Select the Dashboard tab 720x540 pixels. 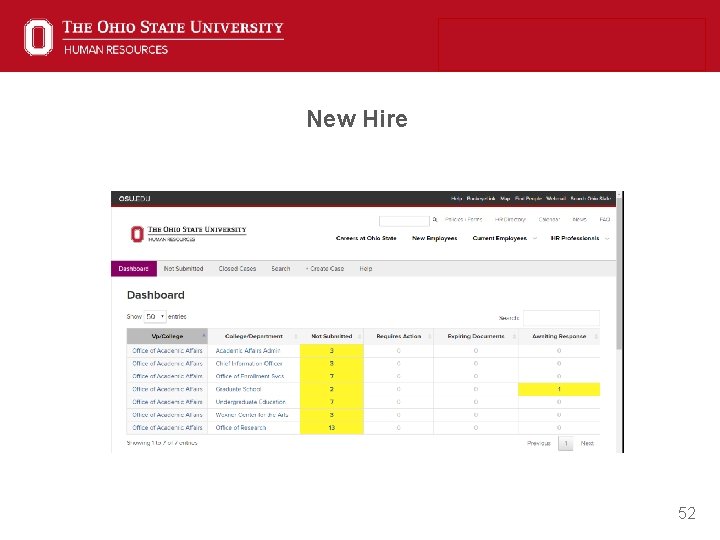tap(134, 269)
